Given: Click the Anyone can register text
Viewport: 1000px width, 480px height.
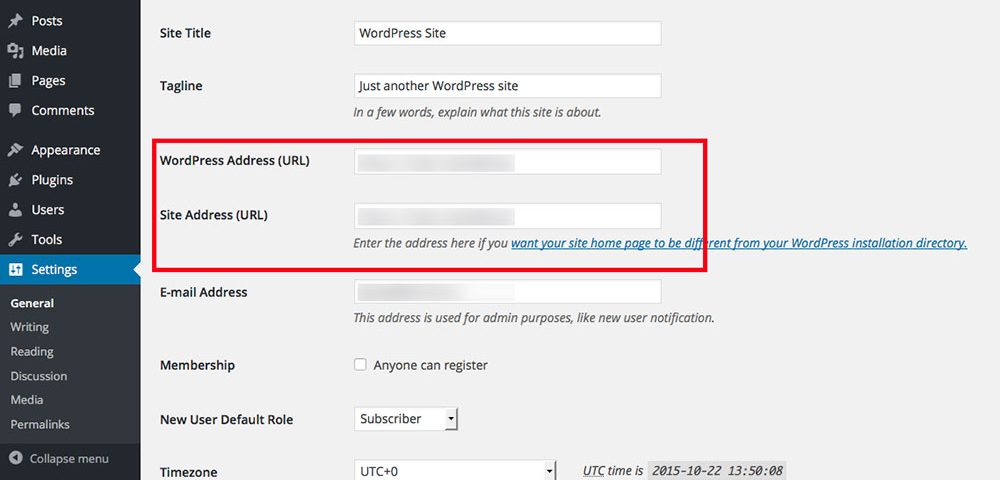Looking at the screenshot, I should pyautogui.click(x=430, y=365).
